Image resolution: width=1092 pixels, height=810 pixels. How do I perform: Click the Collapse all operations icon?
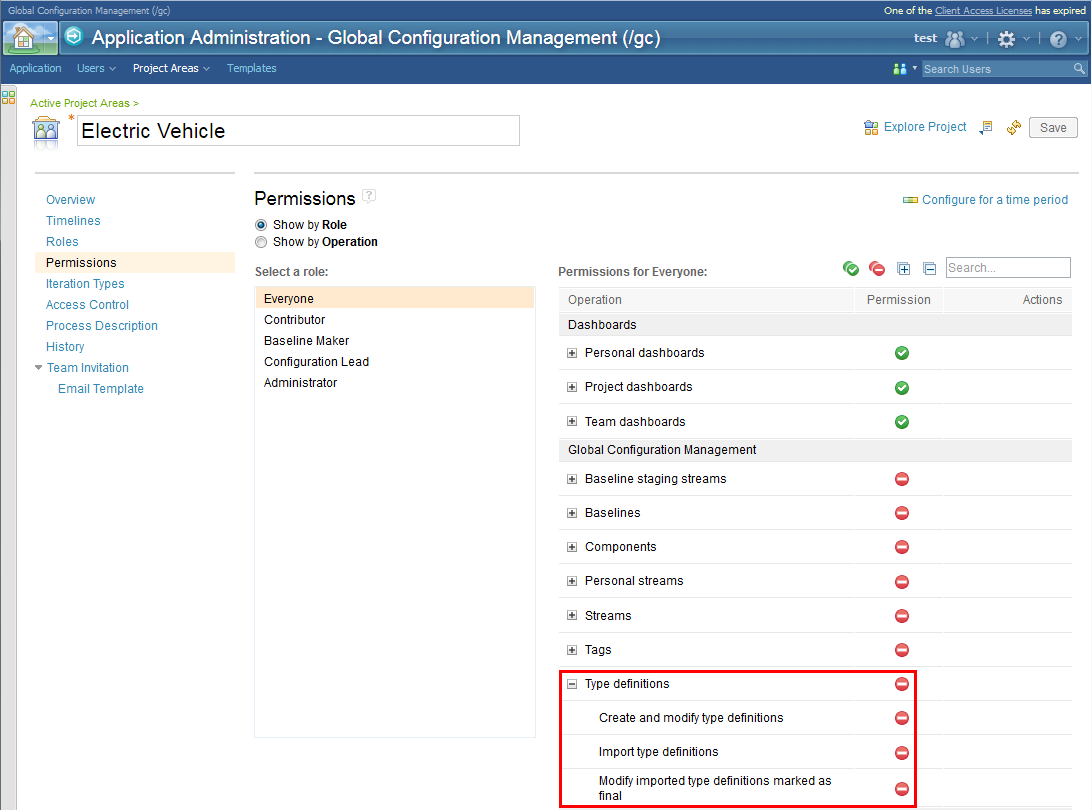coord(929,268)
